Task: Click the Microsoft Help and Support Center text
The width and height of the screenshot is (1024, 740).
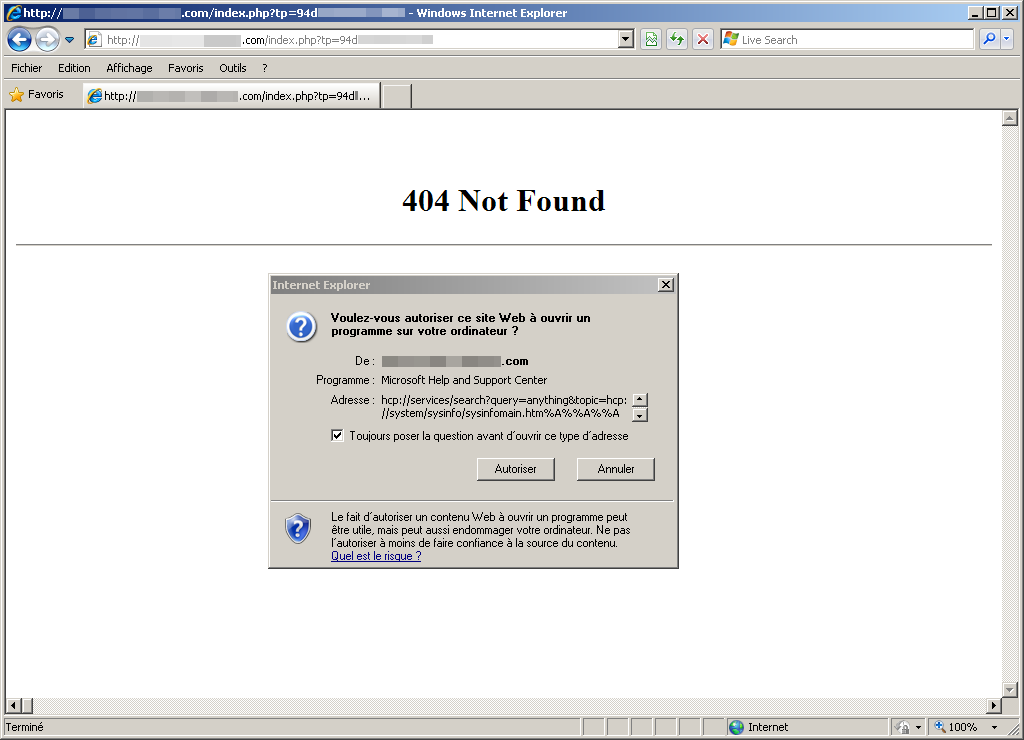Action: (464, 380)
